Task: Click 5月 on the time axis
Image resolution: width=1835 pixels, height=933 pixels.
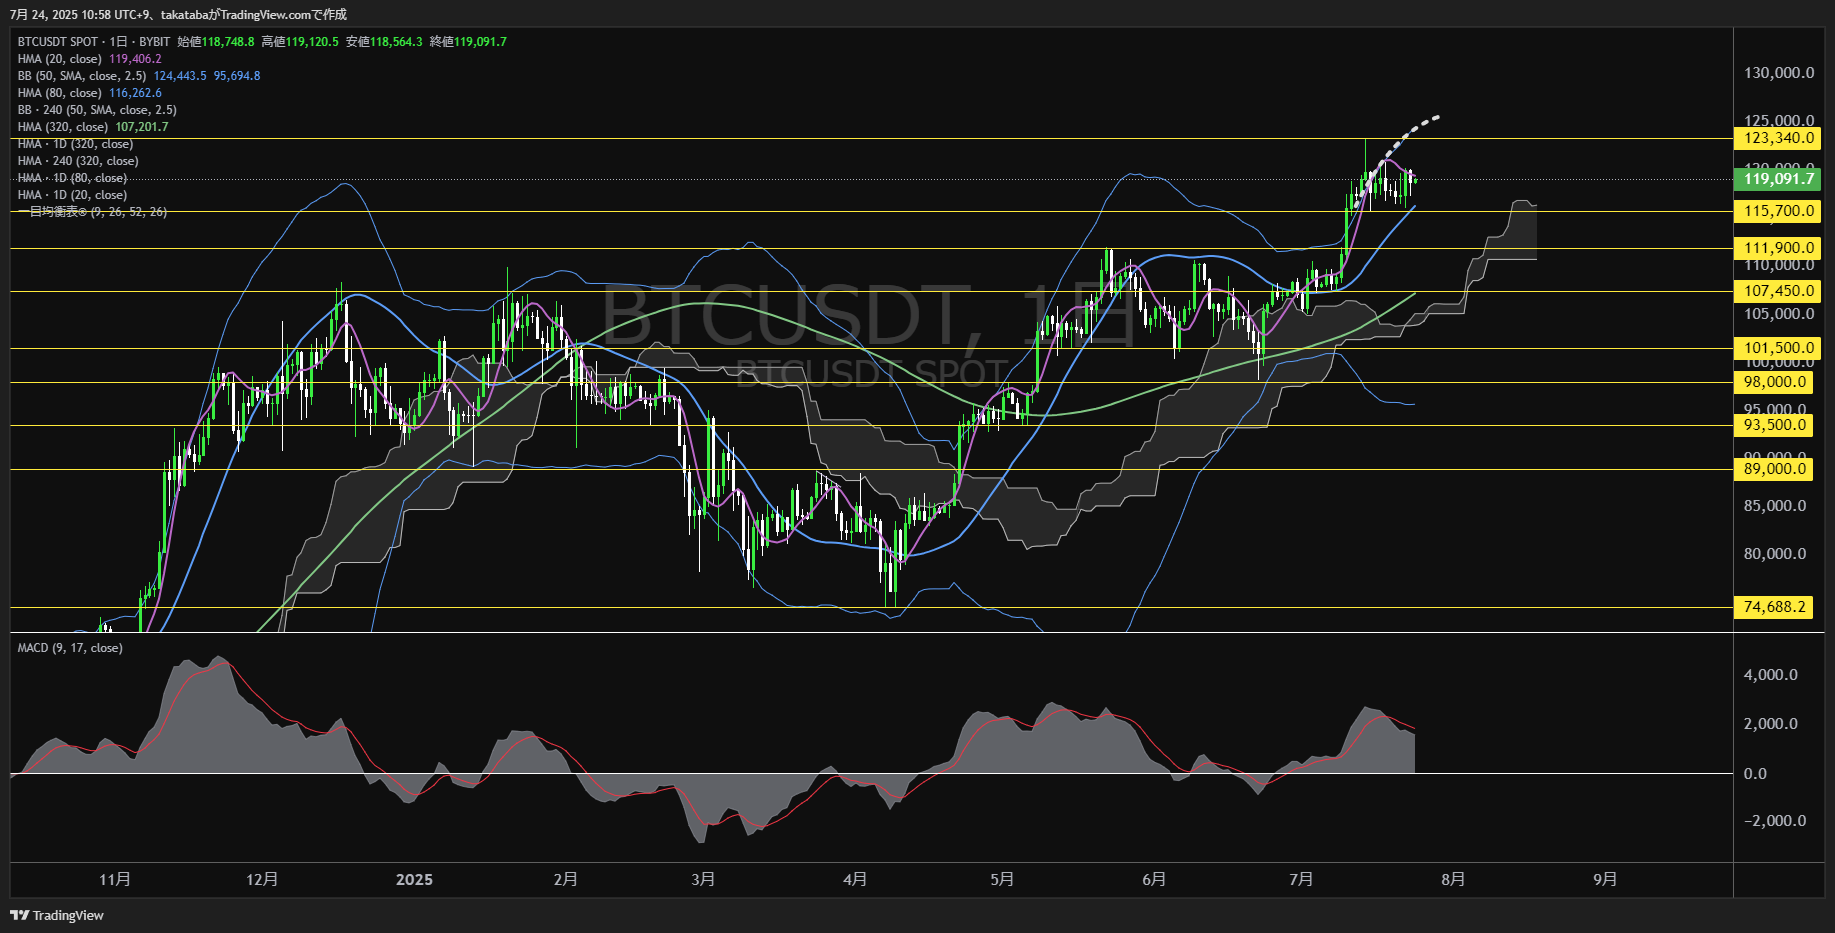Action: (x=1002, y=880)
